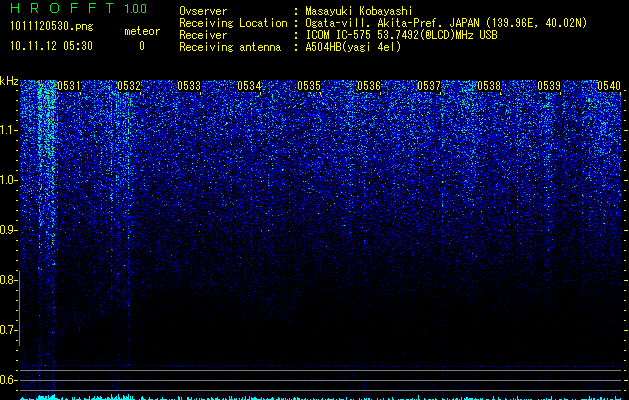Click the 0535 time marker
Screen dimensions: 629x400
309,86
